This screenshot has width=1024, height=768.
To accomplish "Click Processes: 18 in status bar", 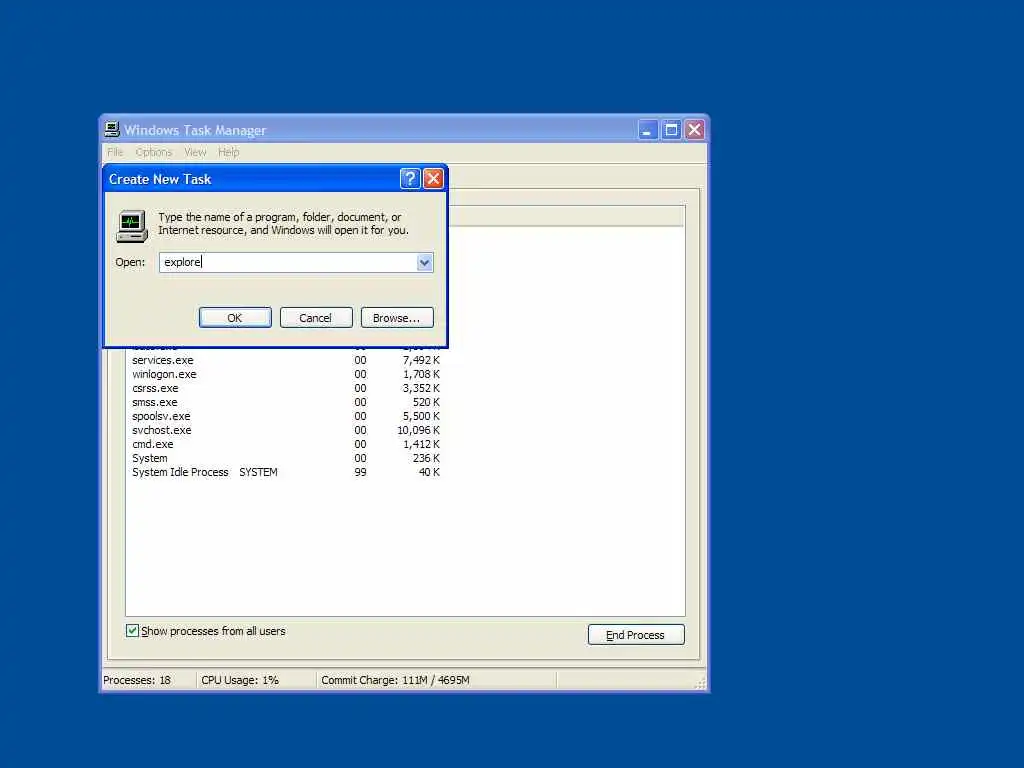I will click(x=137, y=680).
